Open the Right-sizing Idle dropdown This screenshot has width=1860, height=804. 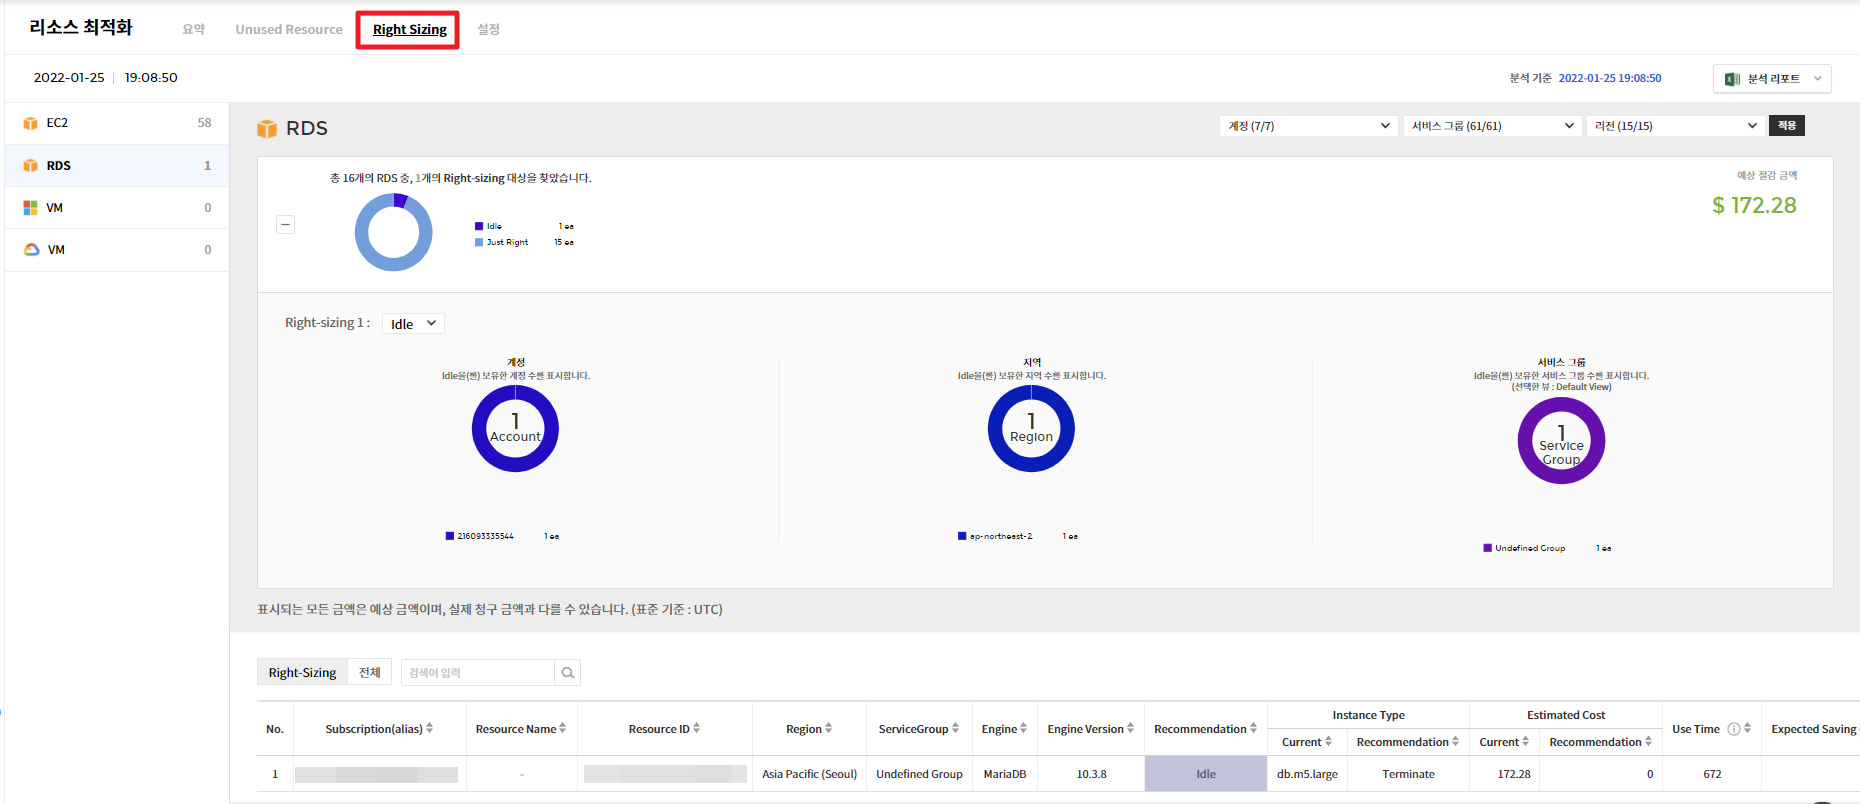click(413, 324)
